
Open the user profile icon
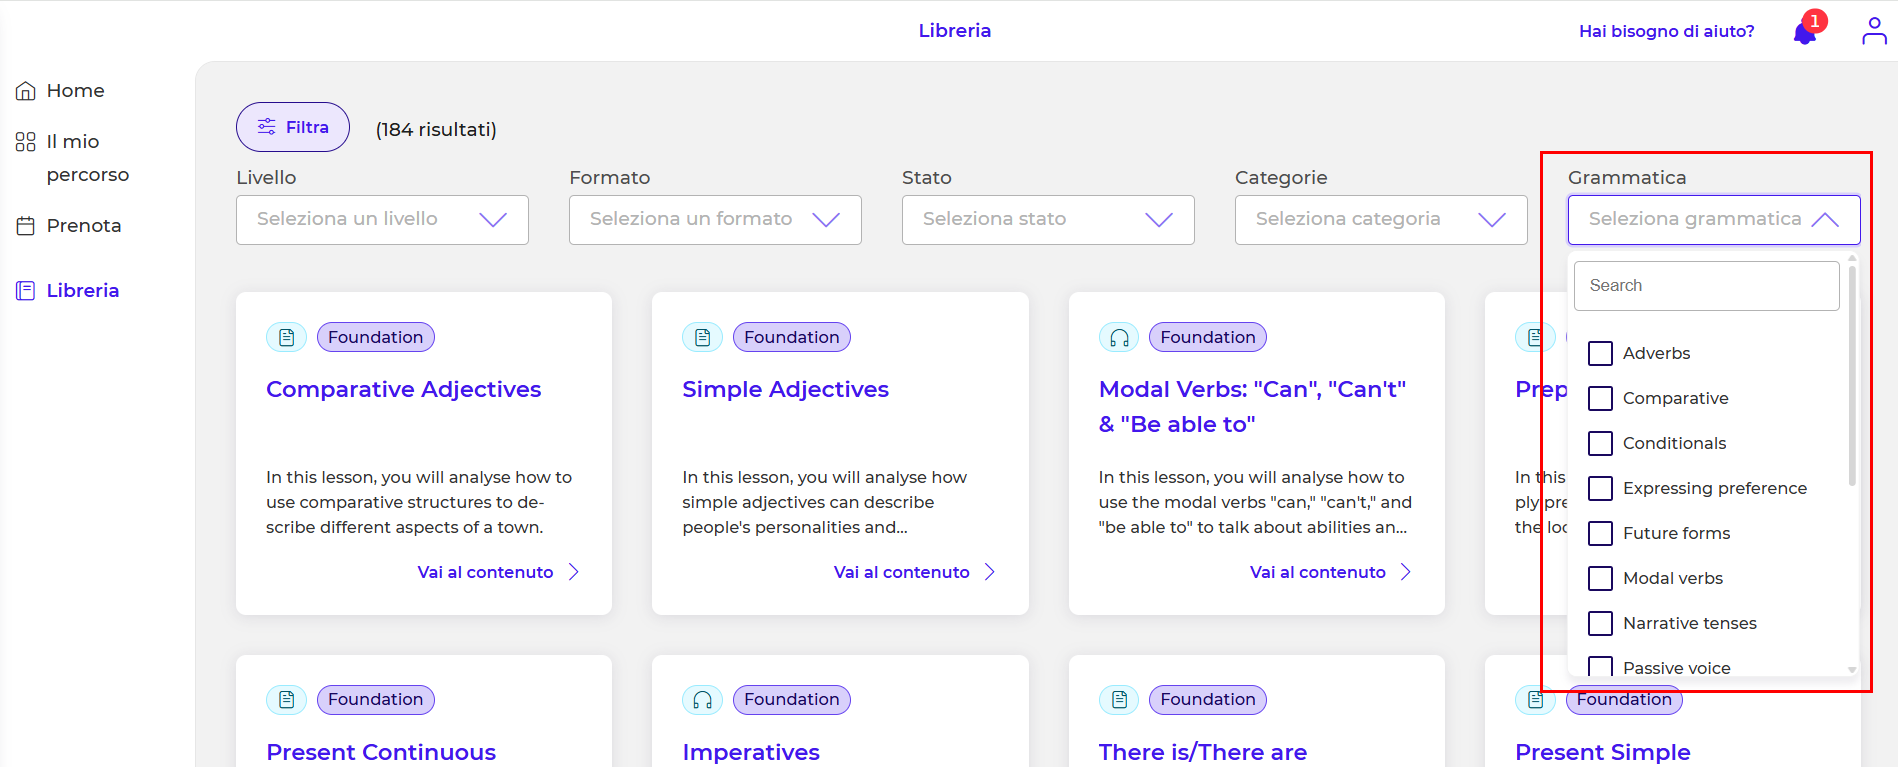[1873, 31]
